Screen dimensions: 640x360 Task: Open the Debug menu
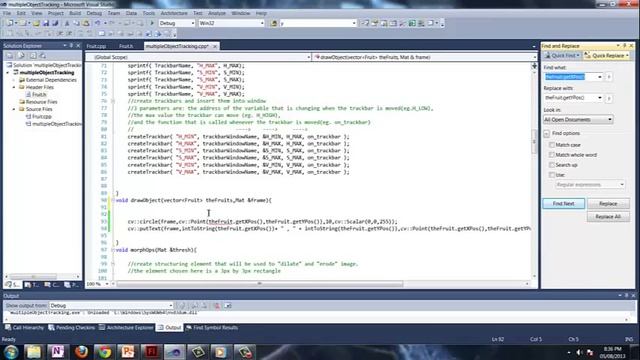point(94,13)
